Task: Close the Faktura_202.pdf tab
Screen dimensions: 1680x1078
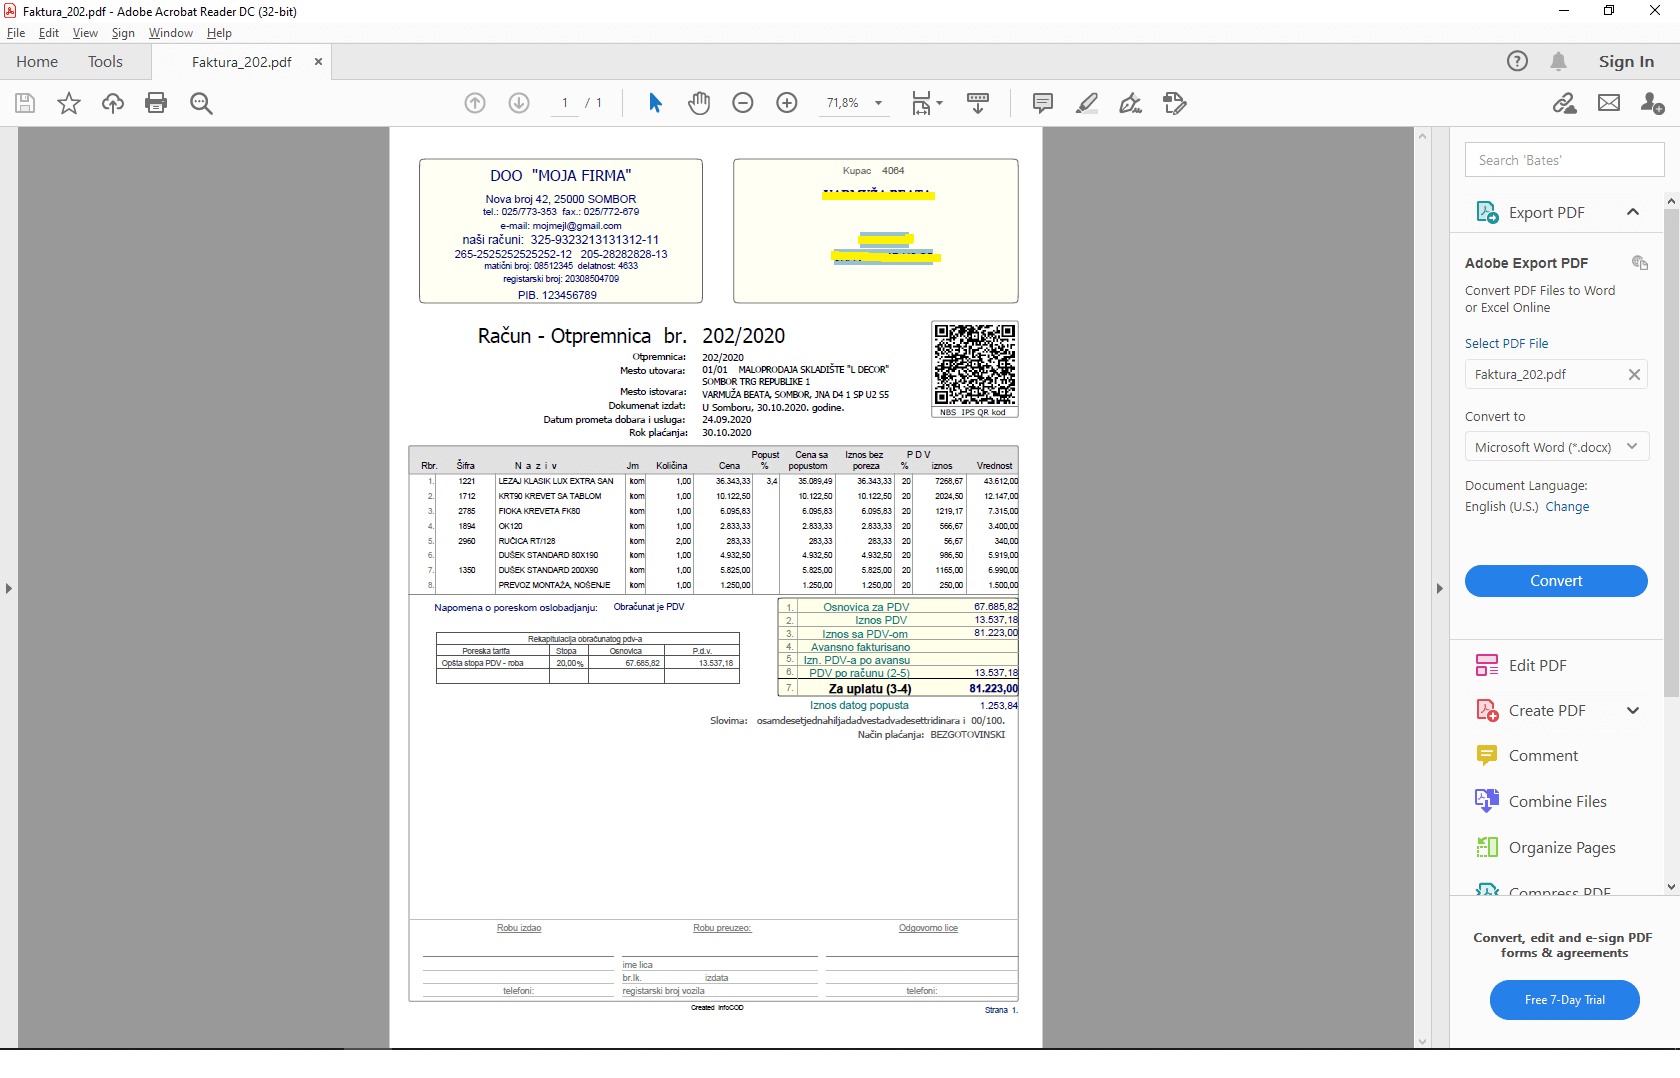Action: coord(318,61)
